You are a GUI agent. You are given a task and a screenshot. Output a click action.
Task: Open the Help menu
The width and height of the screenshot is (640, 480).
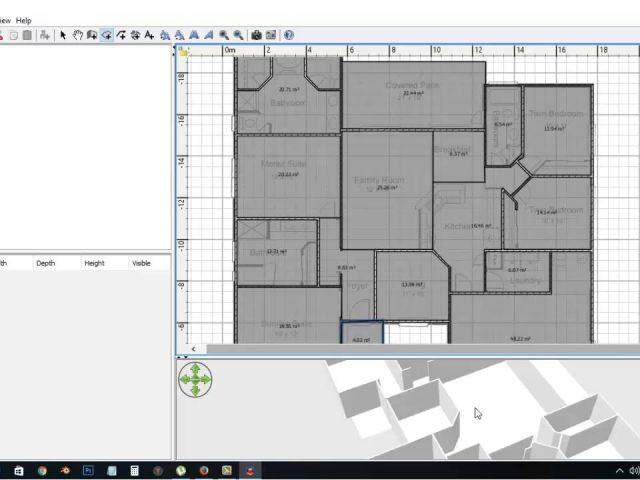(x=24, y=20)
